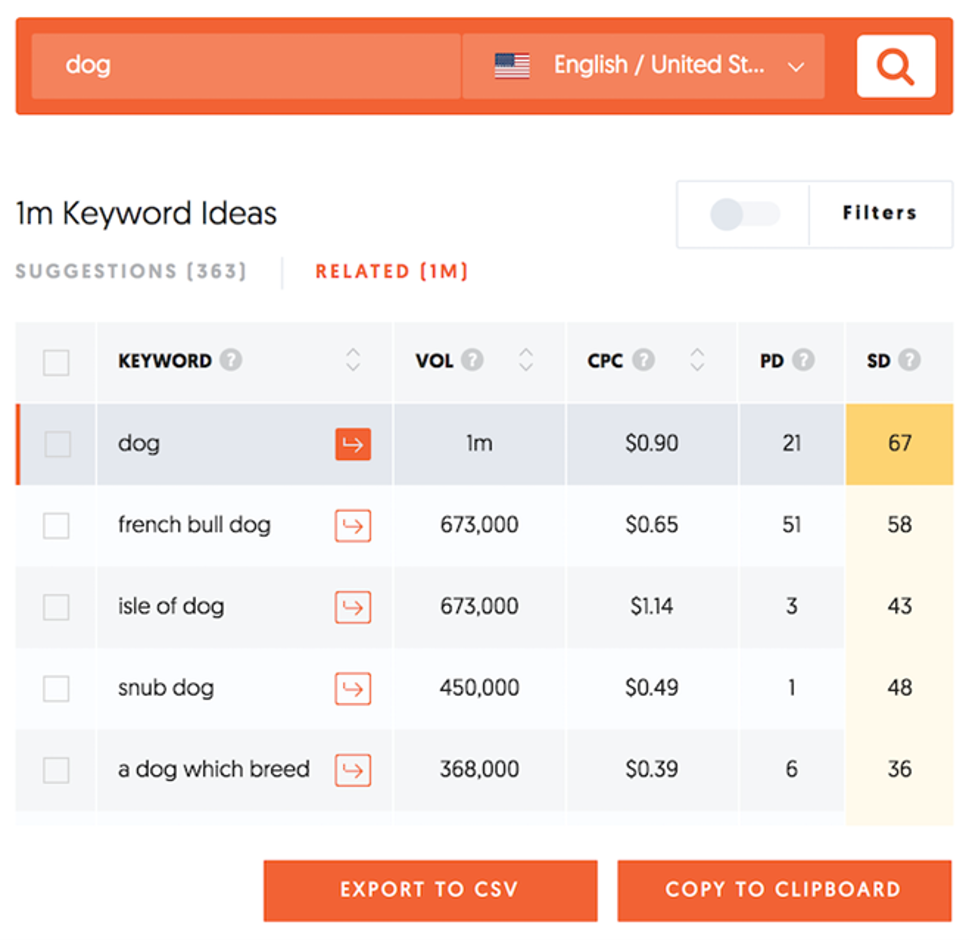Click the question mark icon beside SD header
The height and width of the screenshot is (940, 969).
coord(909,360)
